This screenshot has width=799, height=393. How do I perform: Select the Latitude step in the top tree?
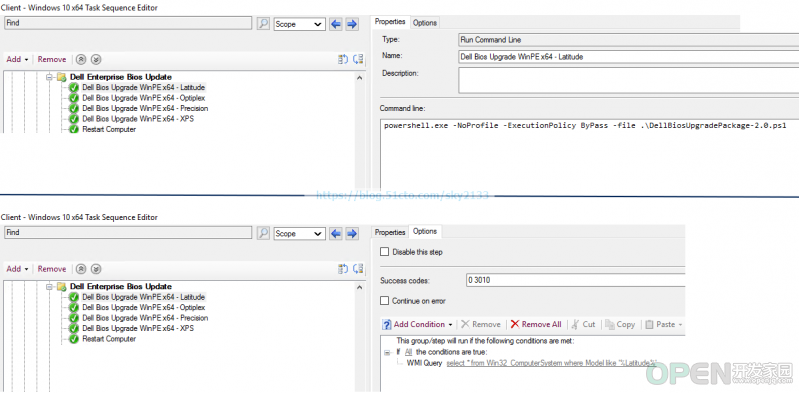click(144, 87)
